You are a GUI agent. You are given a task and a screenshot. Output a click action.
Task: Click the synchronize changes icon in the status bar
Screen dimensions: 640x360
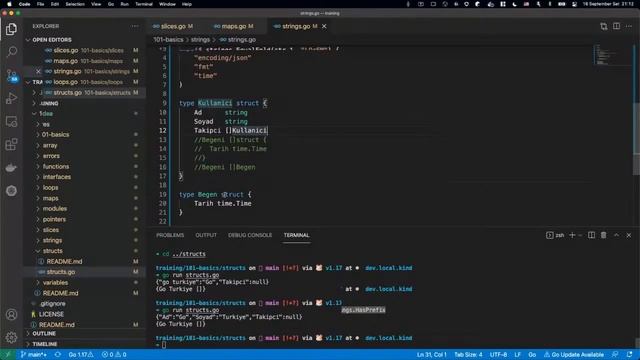pyautogui.click(x=58, y=354)
